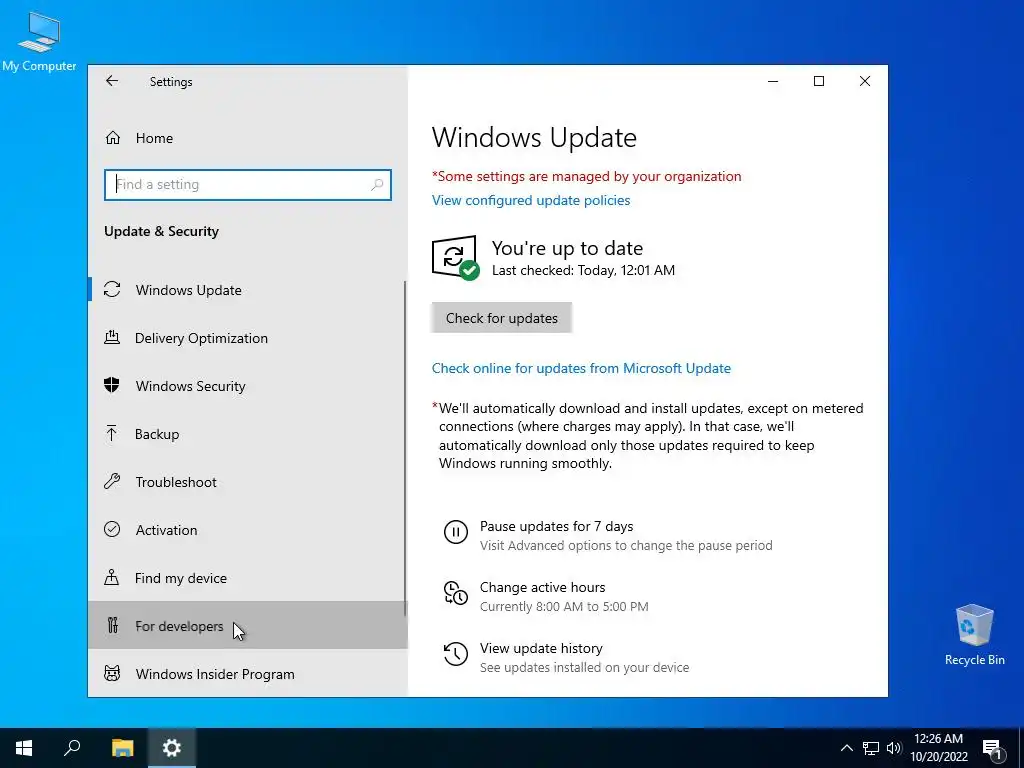1024x768 pixels.
Task: Click the speaker volume icon in tray
Action: click(x=894, y=748)
